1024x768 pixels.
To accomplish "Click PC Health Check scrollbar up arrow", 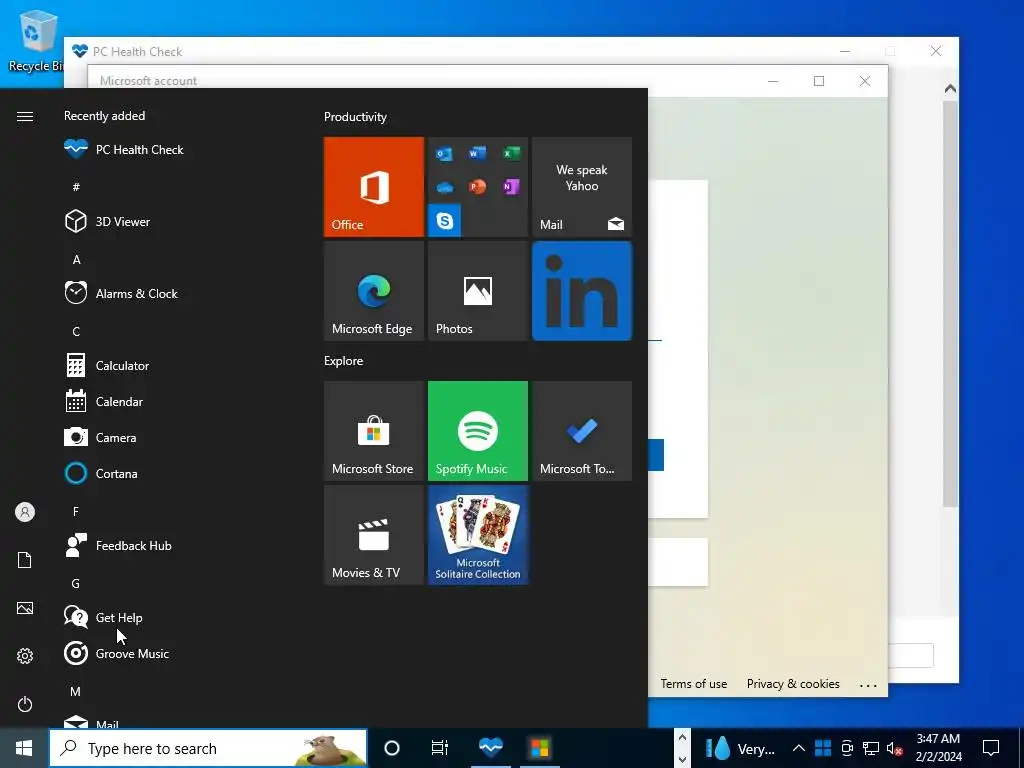I will (950, 89).
